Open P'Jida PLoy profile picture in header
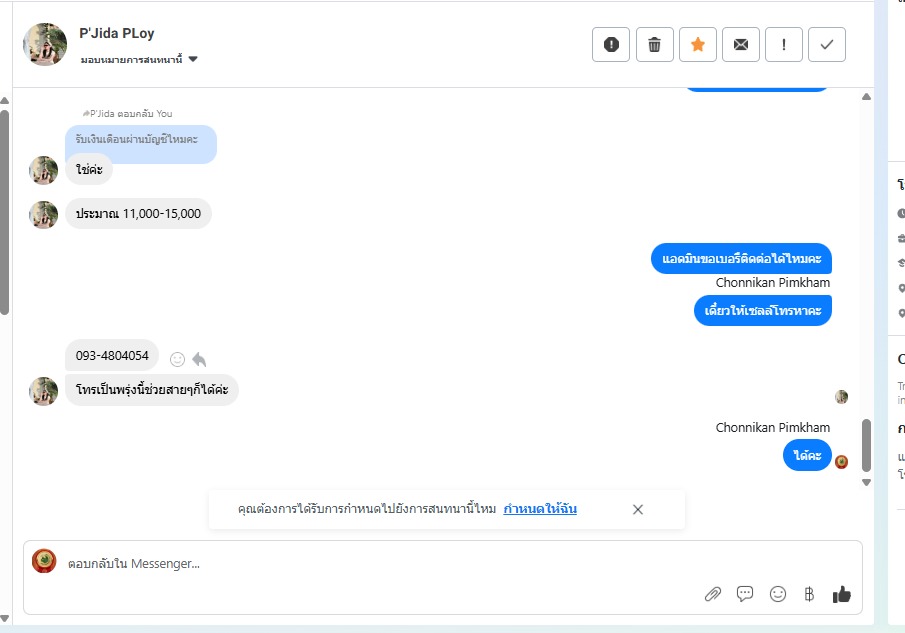The height and width of the screenshot is (633, 905). tap(45, 44)
